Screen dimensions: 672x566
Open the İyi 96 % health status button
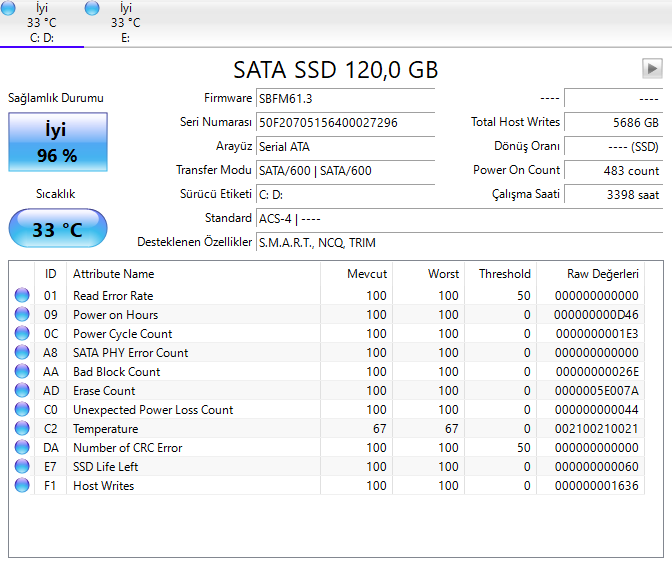pyautogui.click(x=58, y=142)
